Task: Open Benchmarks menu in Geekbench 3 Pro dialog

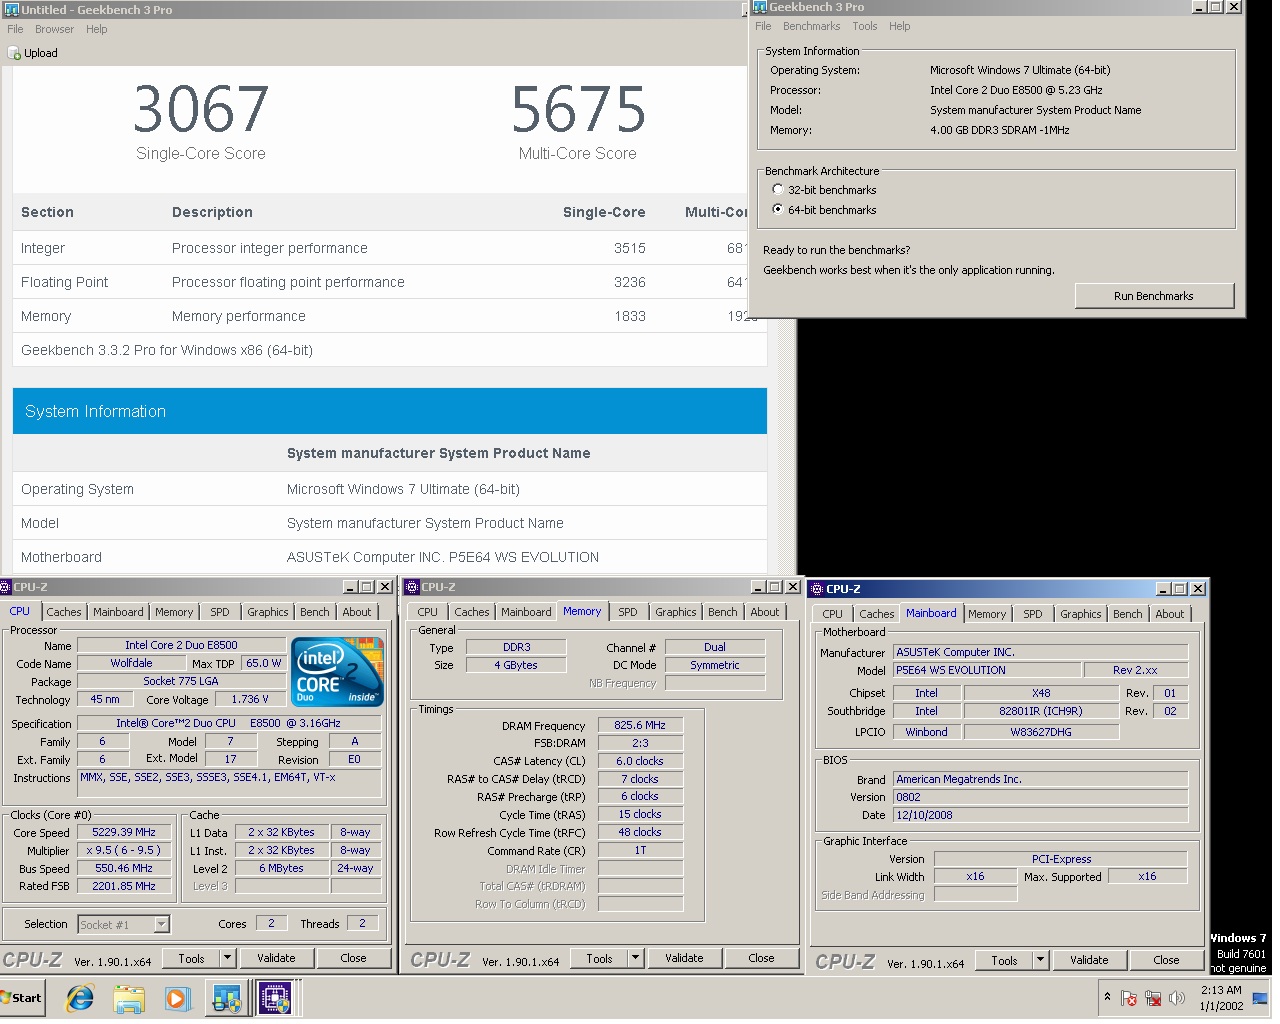Action: pos(811,26)
